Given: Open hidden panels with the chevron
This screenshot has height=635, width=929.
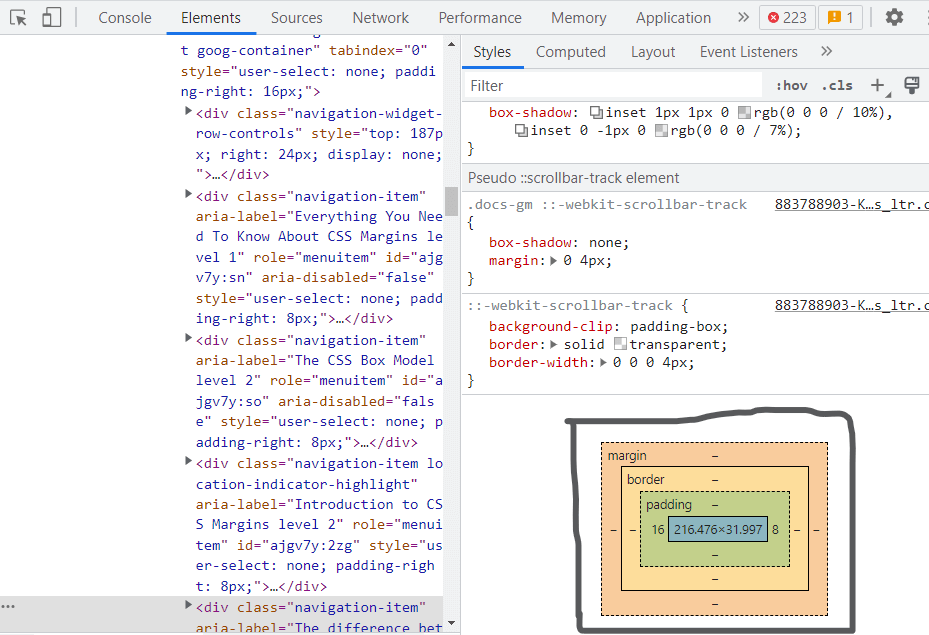Looking at the screenshot, I should click(x=742, y=17).
